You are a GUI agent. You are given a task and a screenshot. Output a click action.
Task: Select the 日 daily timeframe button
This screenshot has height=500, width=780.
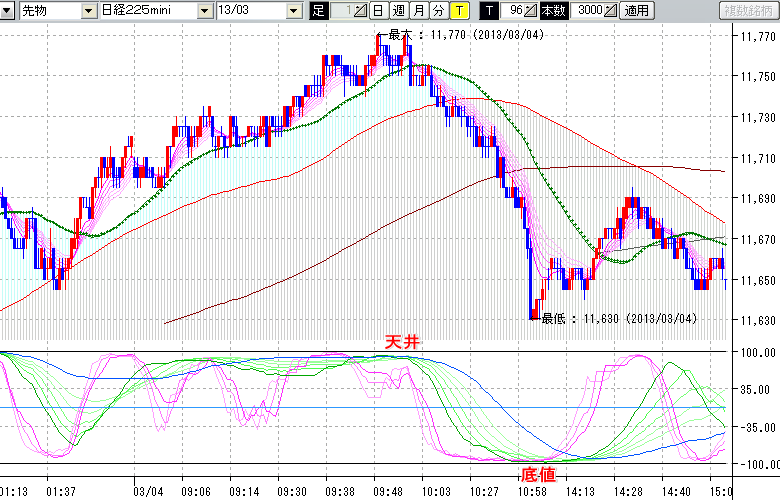(x=378, y=11)
